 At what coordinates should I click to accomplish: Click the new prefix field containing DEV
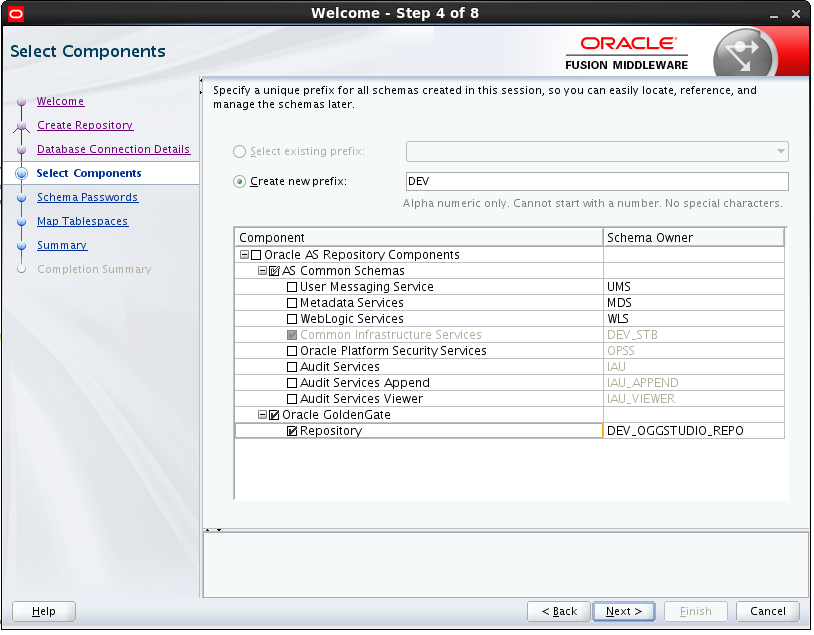(x=597, y=182)
